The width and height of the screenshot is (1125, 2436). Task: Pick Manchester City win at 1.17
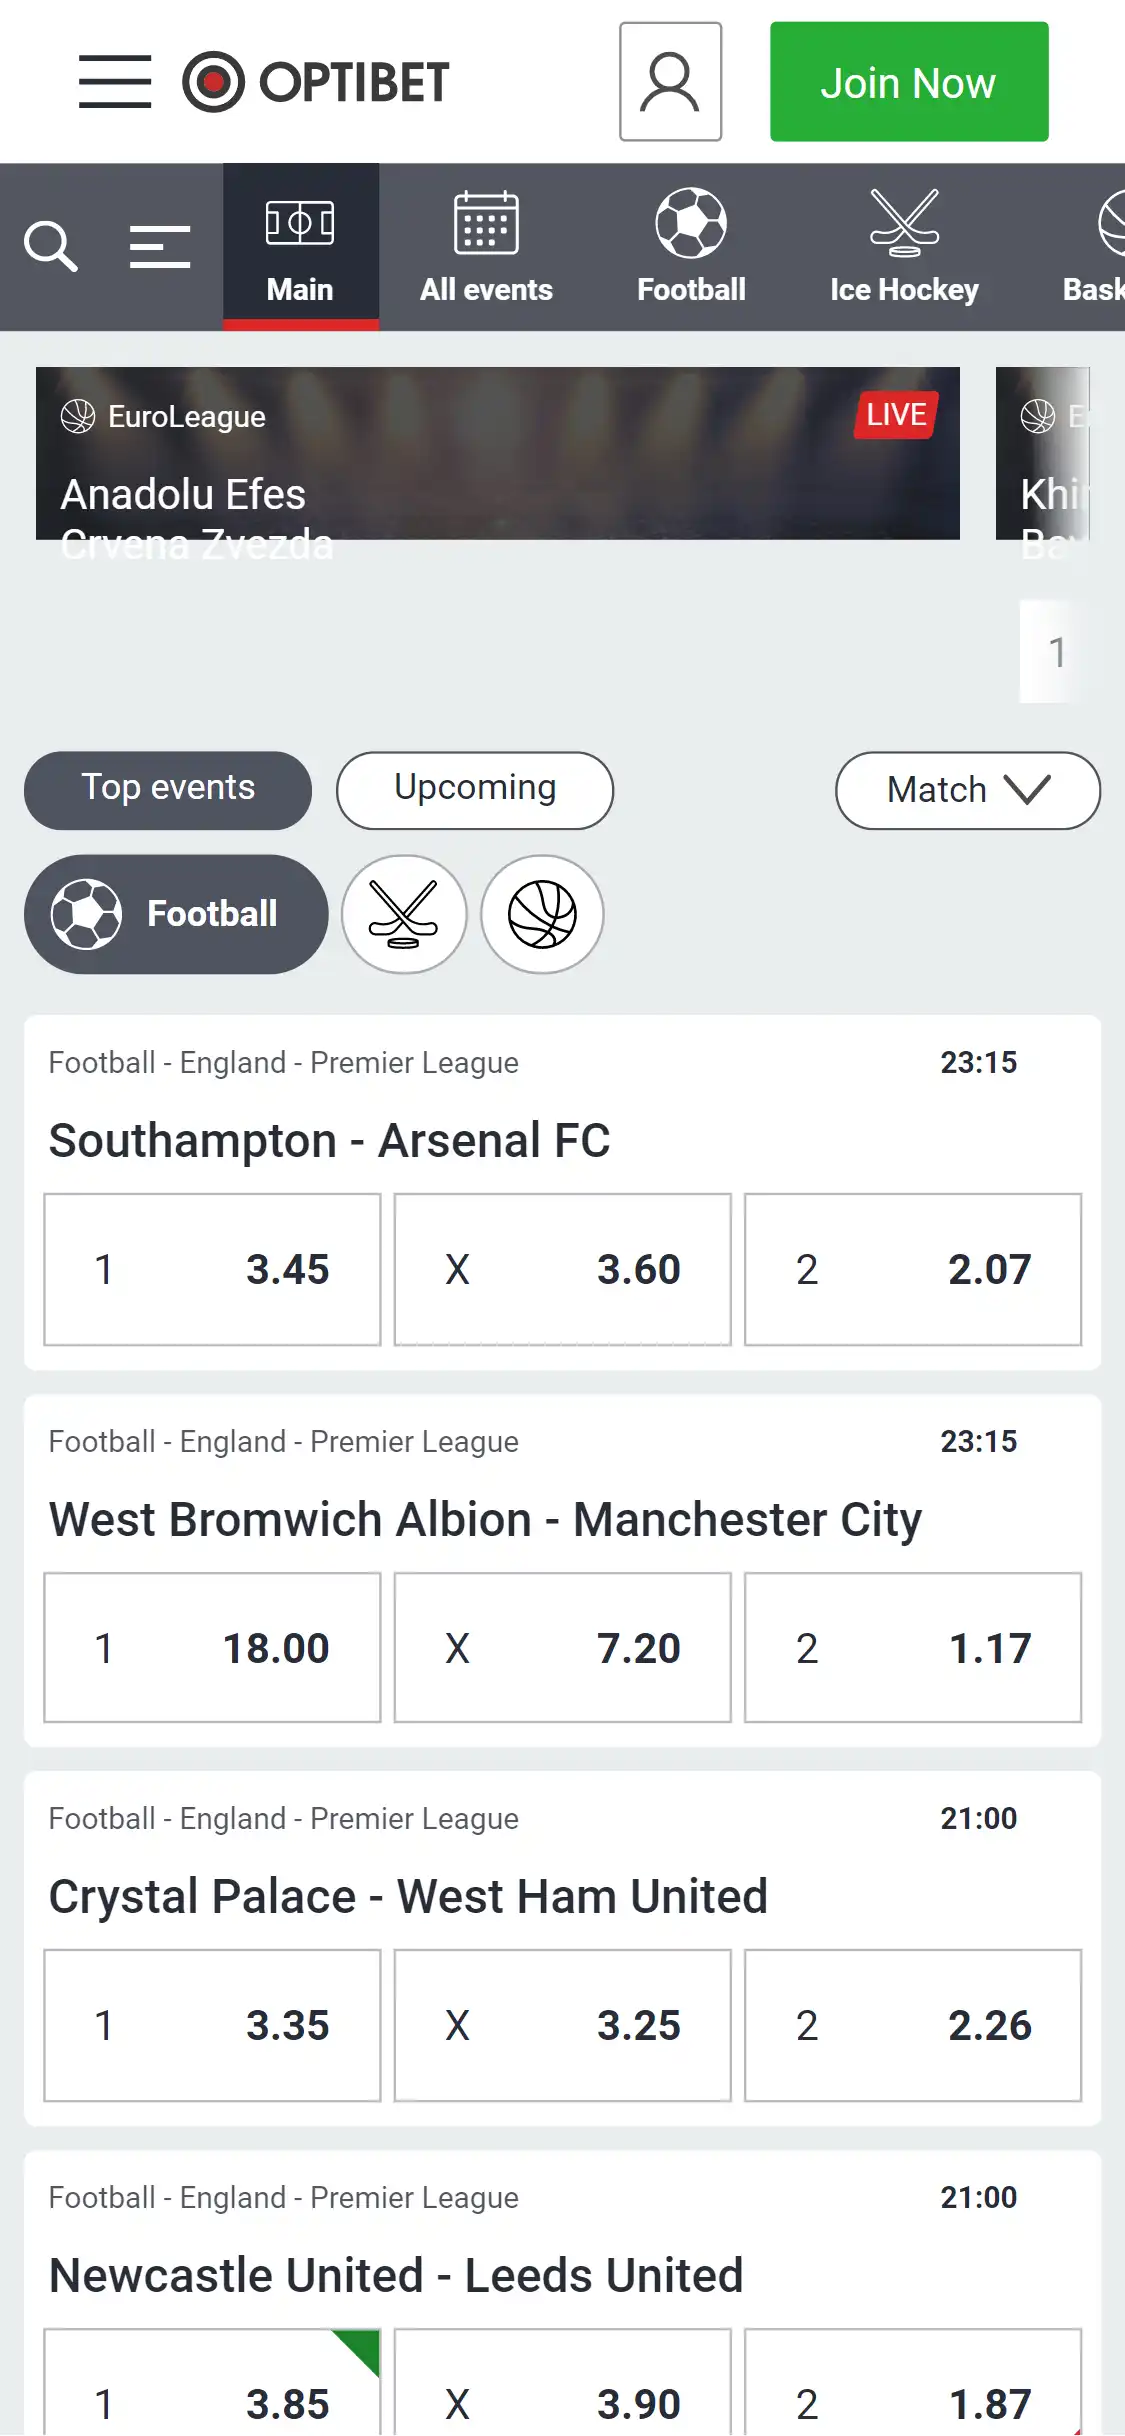click(x=912, y=1648)
